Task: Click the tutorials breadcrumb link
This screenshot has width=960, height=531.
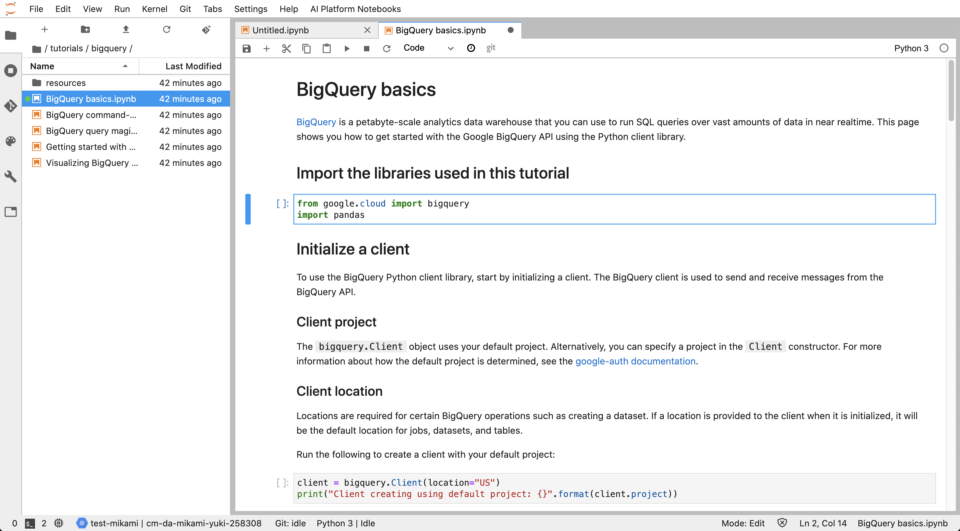Action: click(x=67, y=48)
